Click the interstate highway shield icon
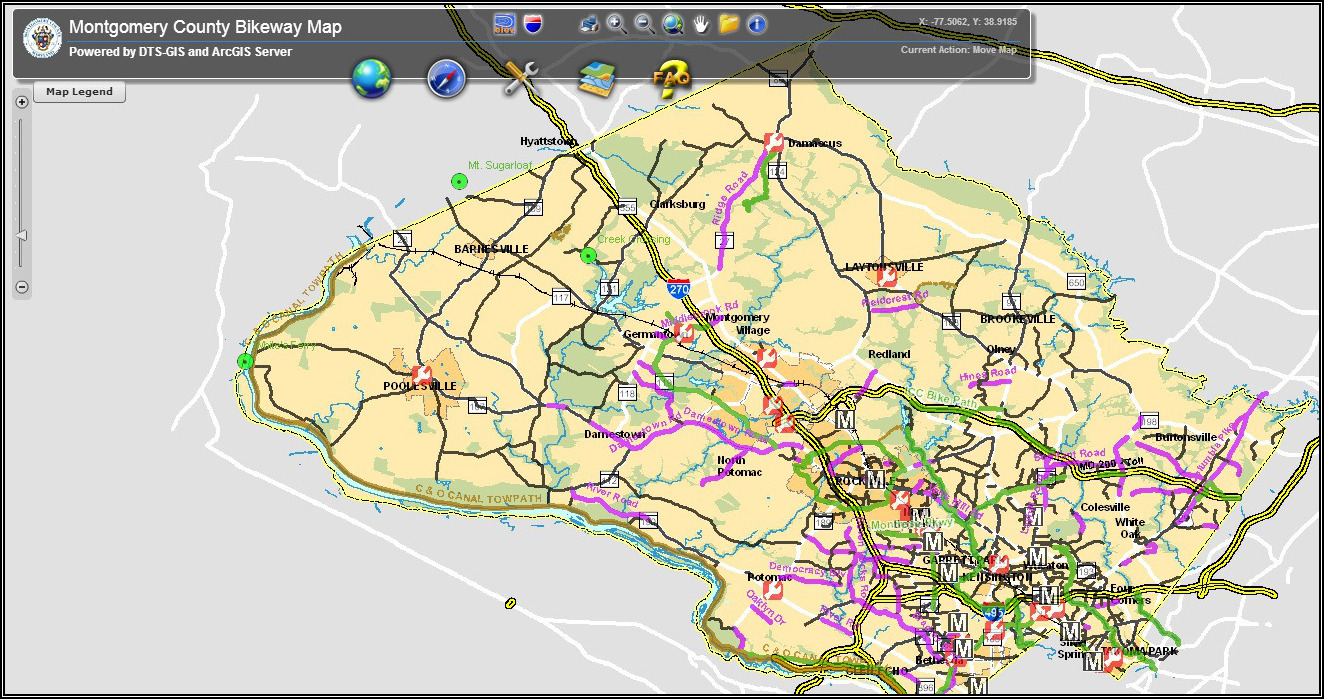This screenshot has width=1324, height=699. coord(534,24)
